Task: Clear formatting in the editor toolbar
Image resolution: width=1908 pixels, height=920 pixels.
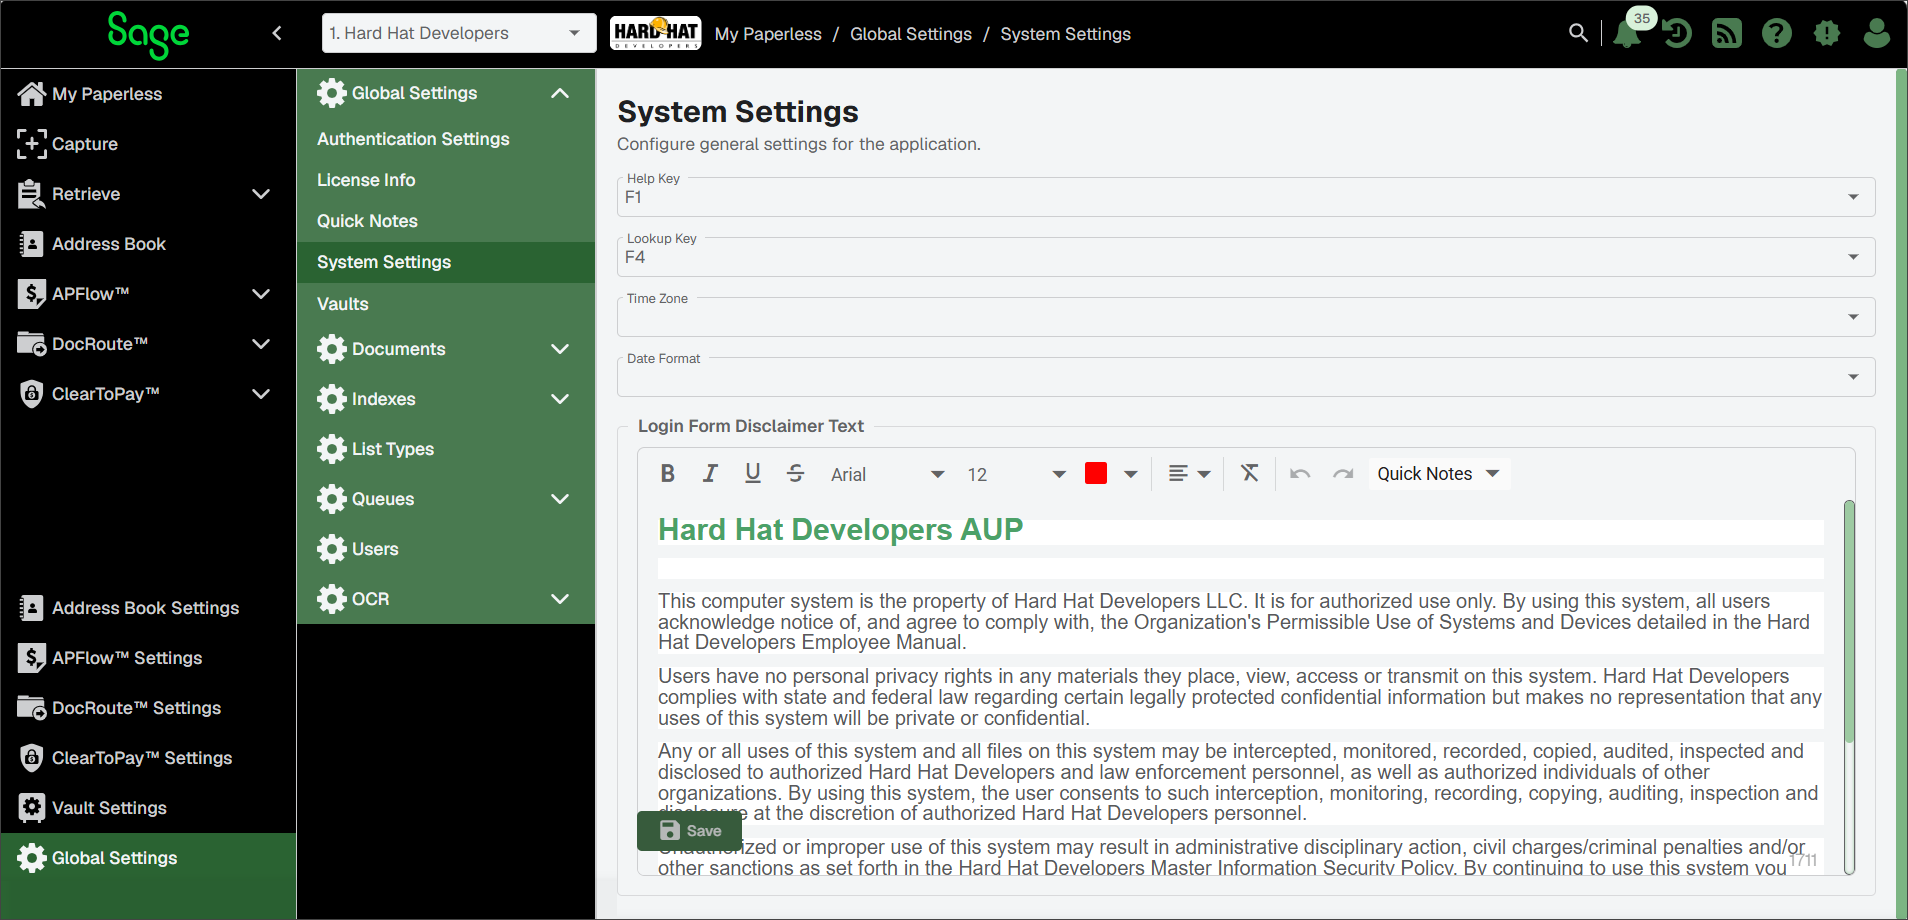Action: (1250, 473)
